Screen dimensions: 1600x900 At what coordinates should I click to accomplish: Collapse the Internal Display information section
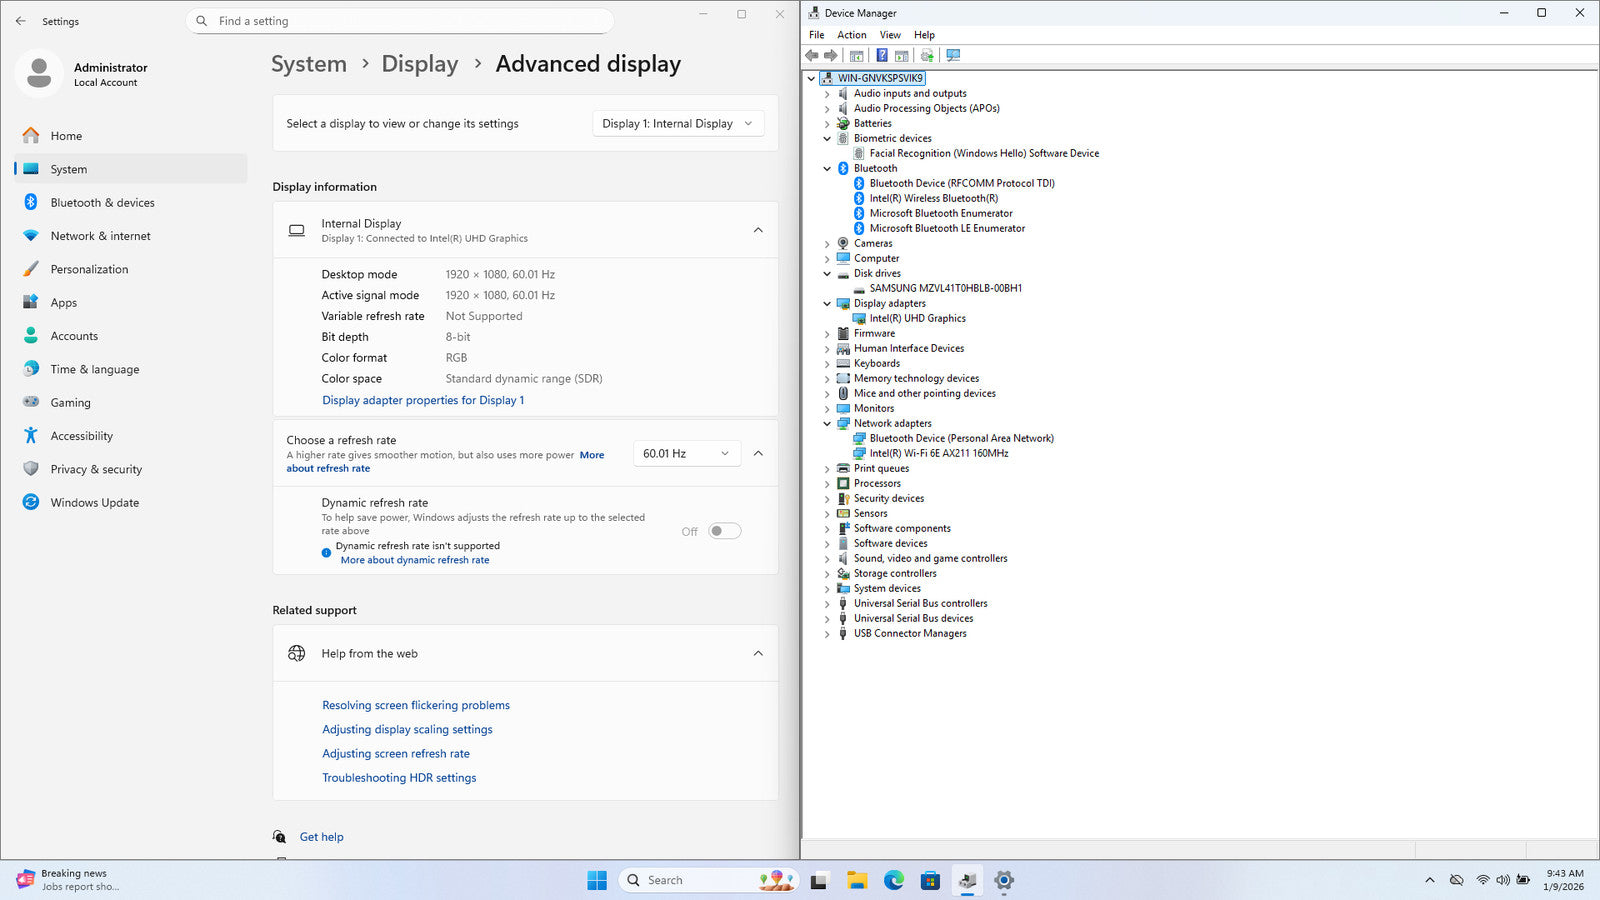point(758,230)
